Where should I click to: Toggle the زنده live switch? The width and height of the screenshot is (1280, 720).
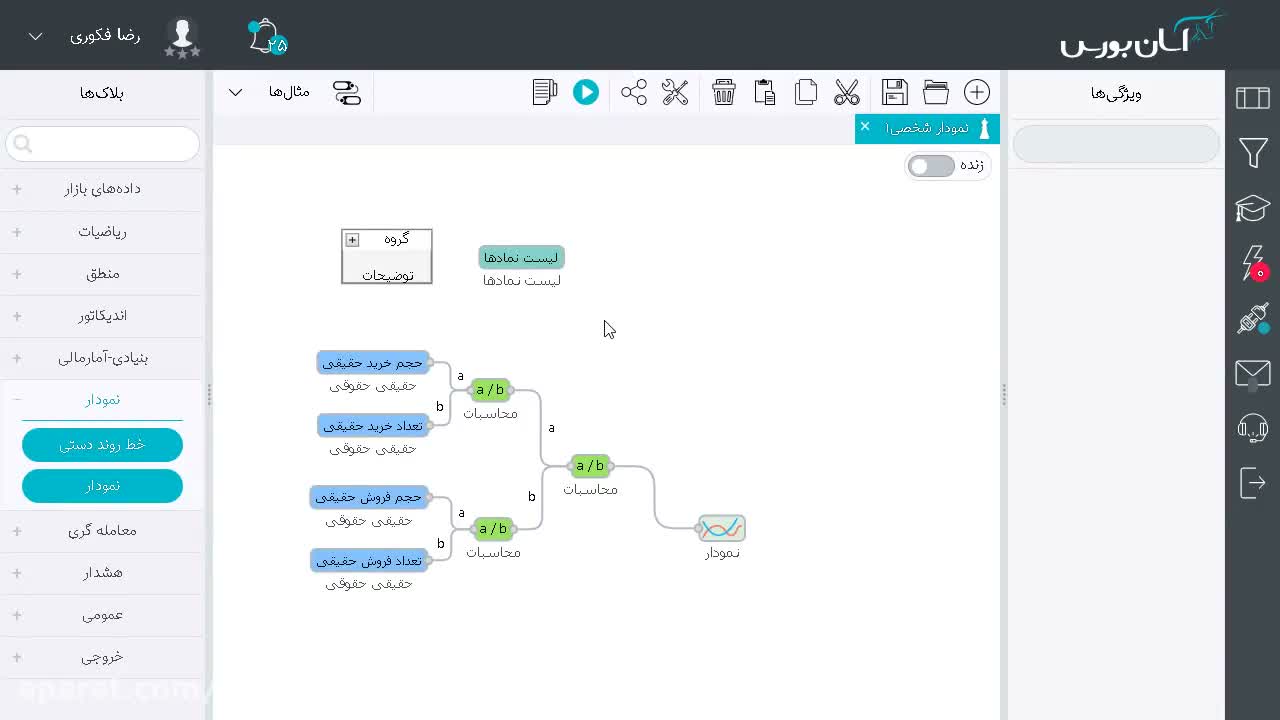tap(931, 166)
